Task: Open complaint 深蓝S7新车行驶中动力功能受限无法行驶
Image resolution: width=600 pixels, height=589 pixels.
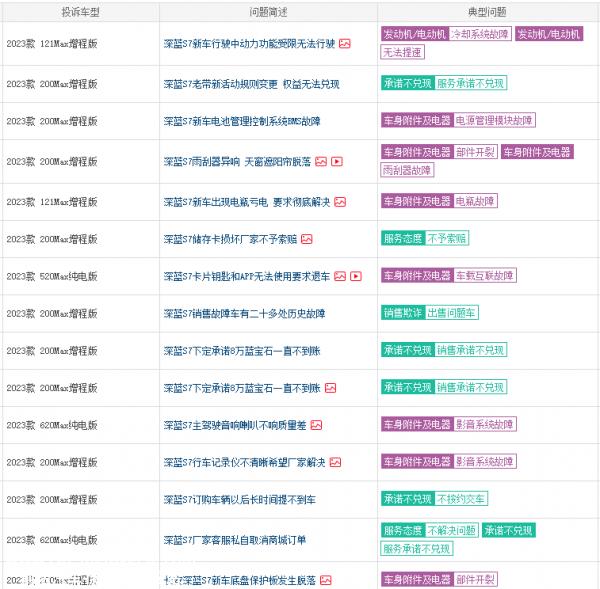Action: tap(249, 44)
